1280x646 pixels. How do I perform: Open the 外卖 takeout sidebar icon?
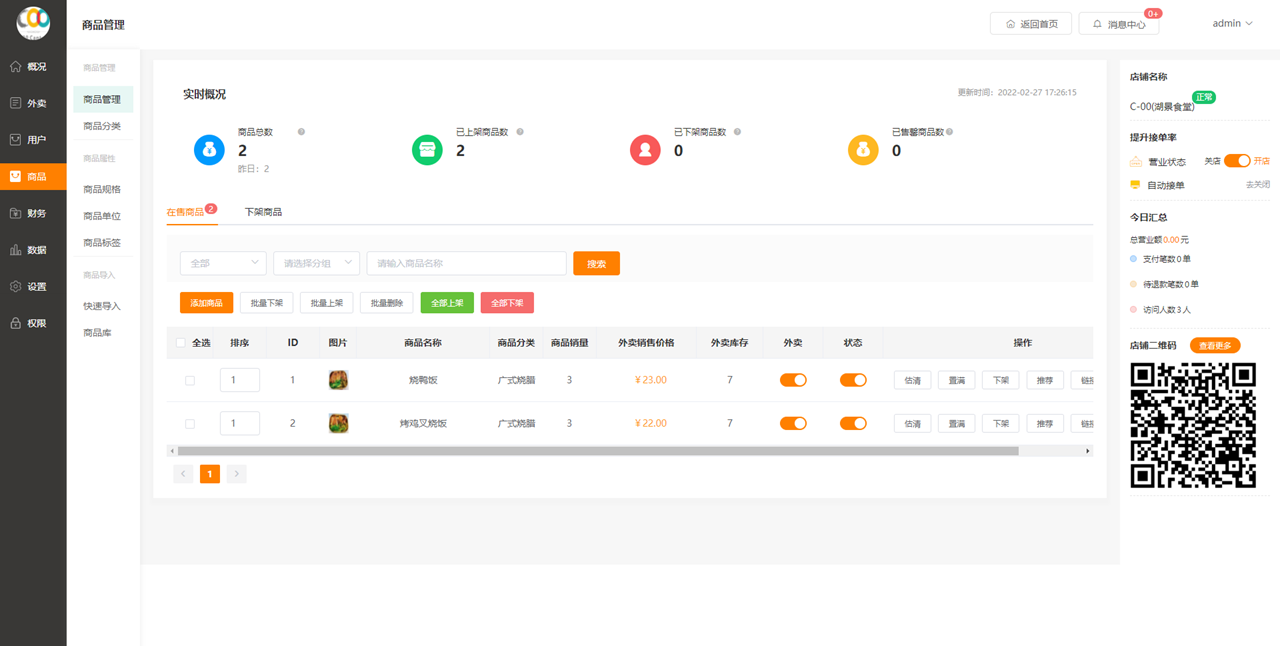16,103
